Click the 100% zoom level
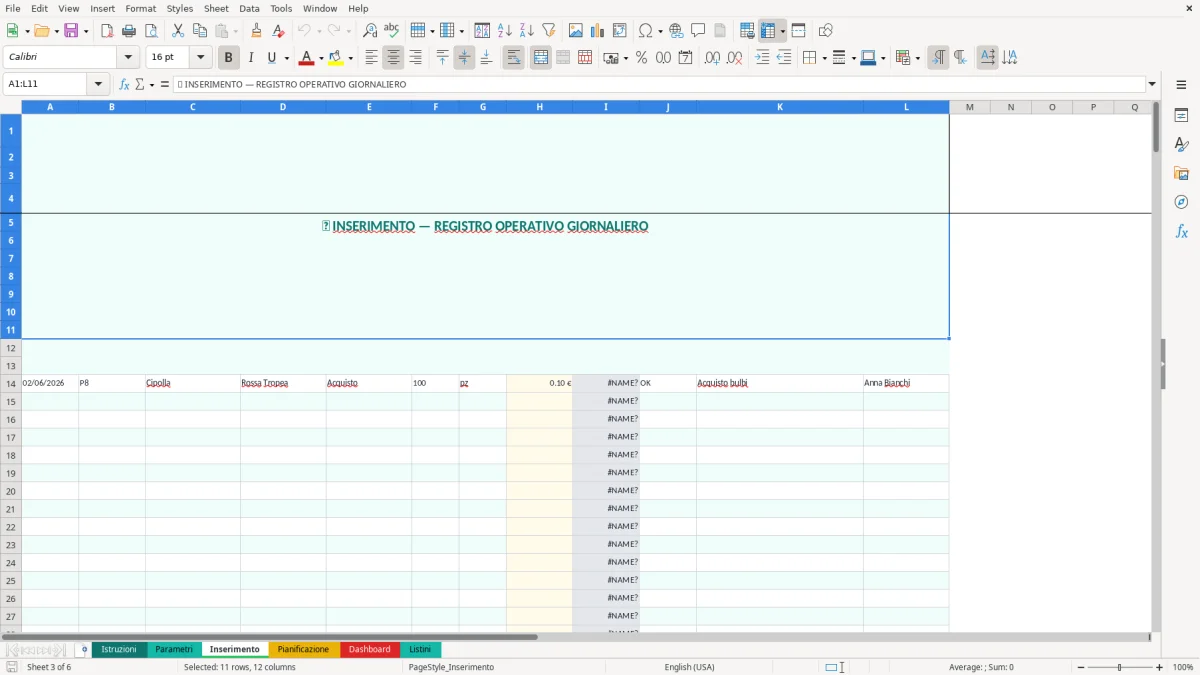This screenshot has width=1200, height=675. pos(1183,667)
